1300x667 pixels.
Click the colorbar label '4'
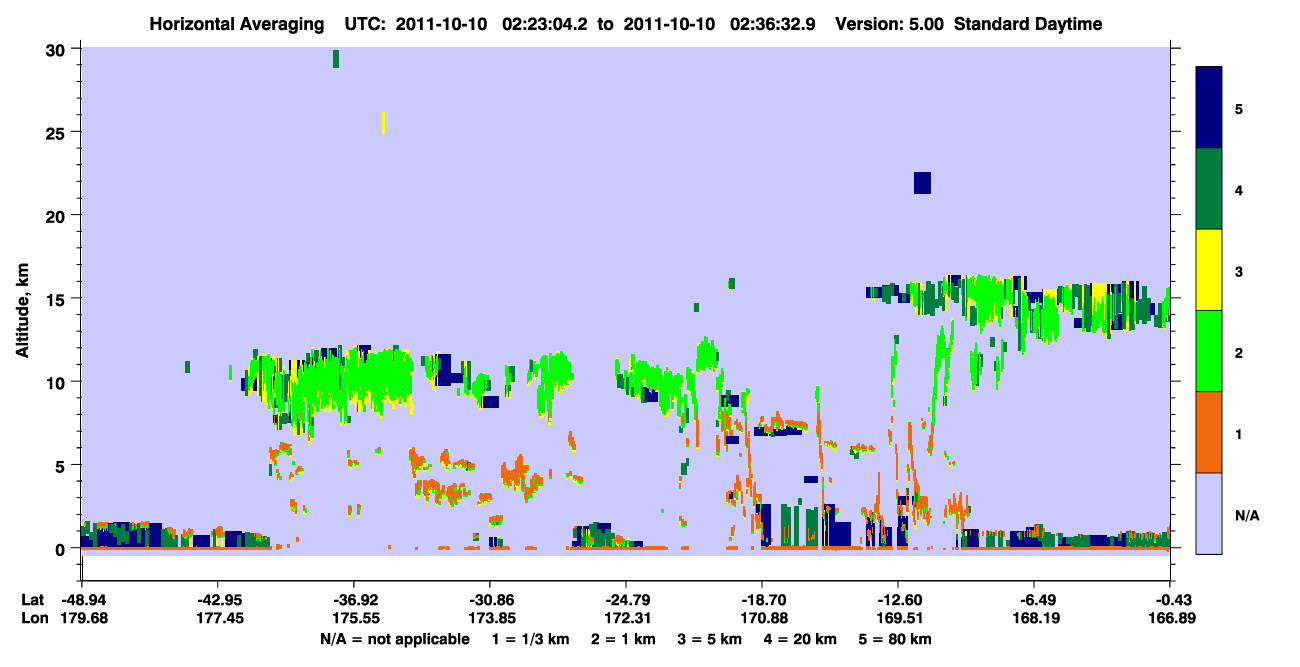[x=1239, y=189]
